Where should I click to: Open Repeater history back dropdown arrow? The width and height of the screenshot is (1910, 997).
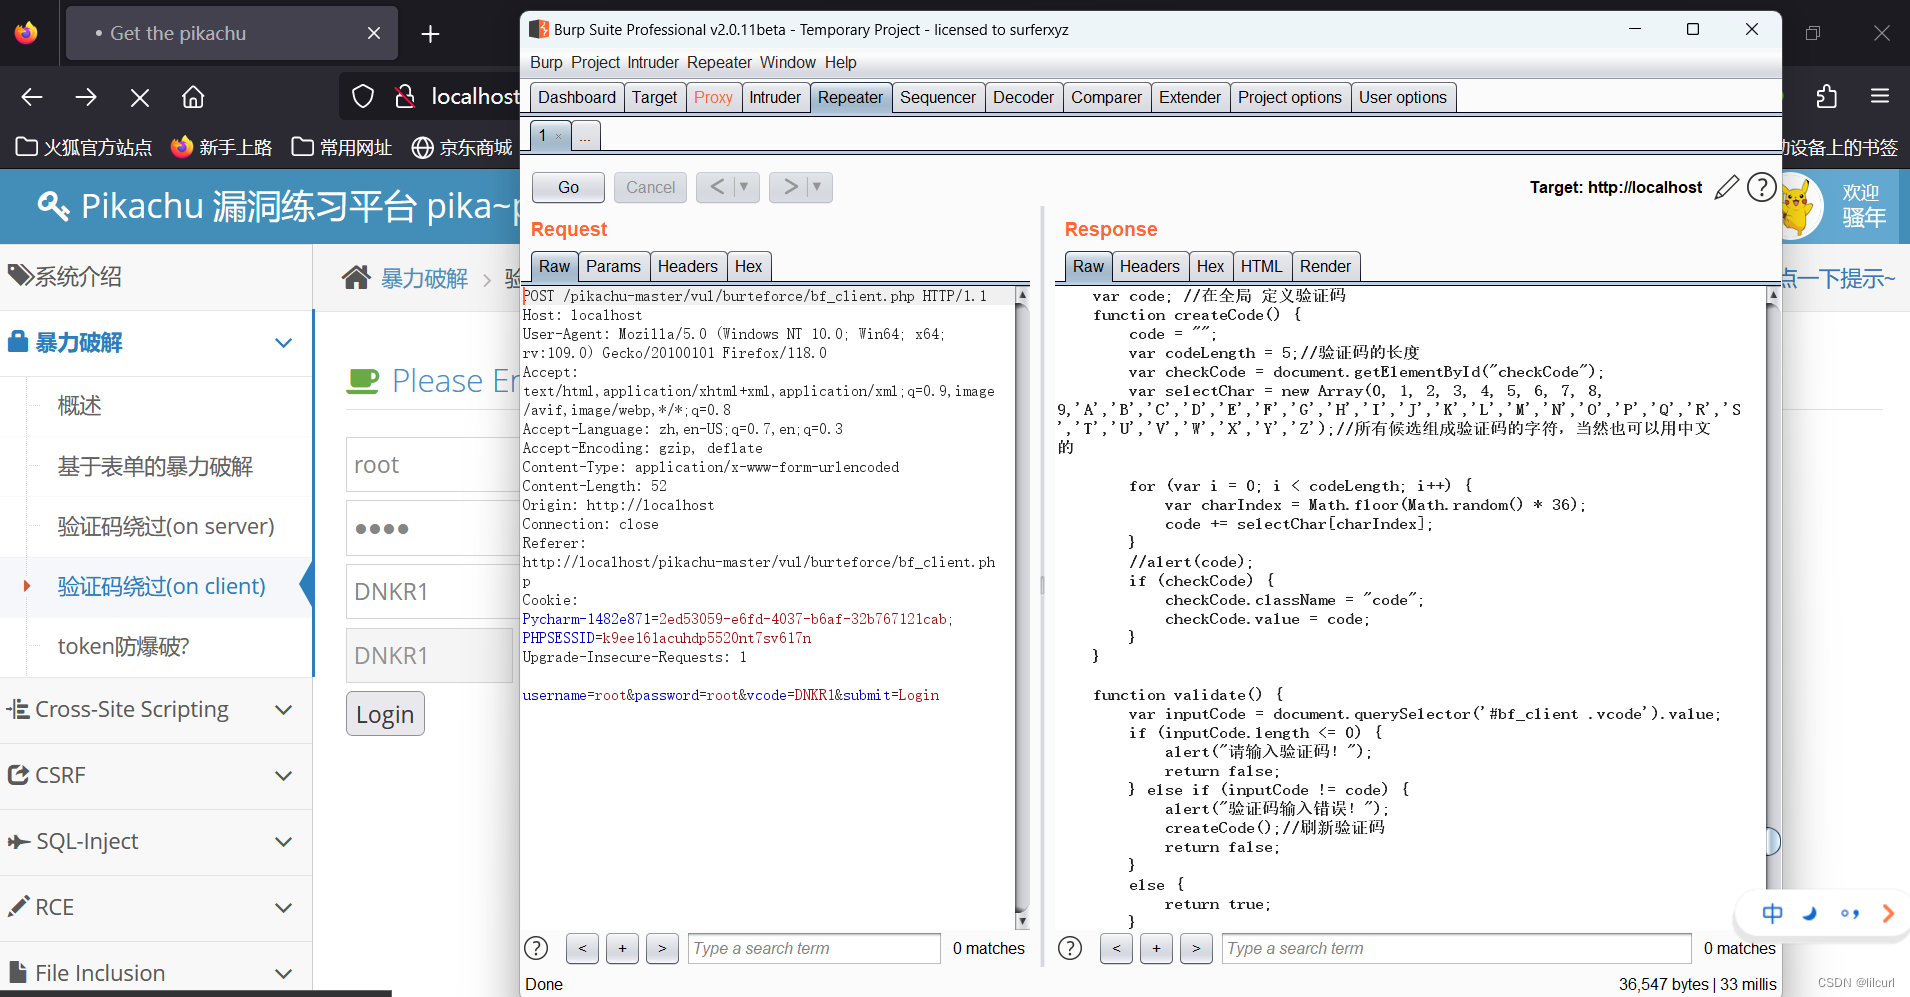pos(743,187)
